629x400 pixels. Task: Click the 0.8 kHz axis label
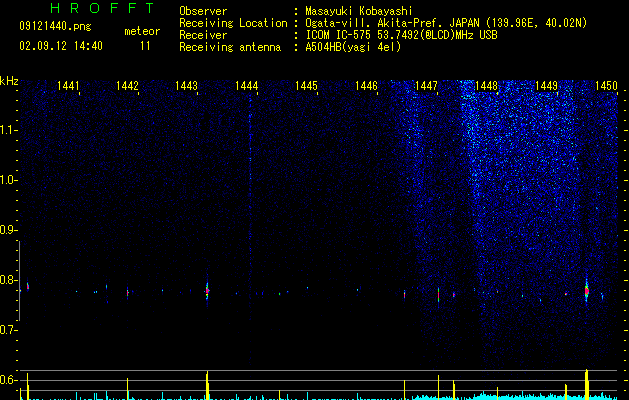point(8,280)
